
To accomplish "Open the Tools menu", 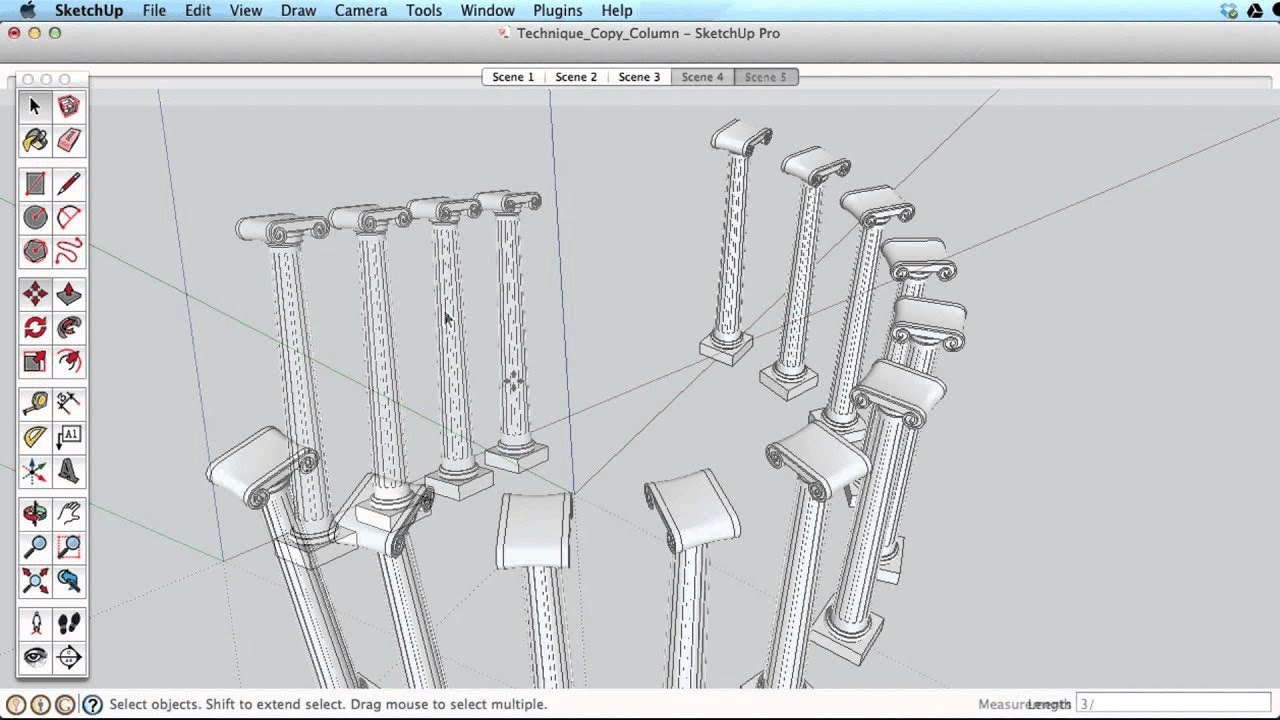I will tap(424, 11).
